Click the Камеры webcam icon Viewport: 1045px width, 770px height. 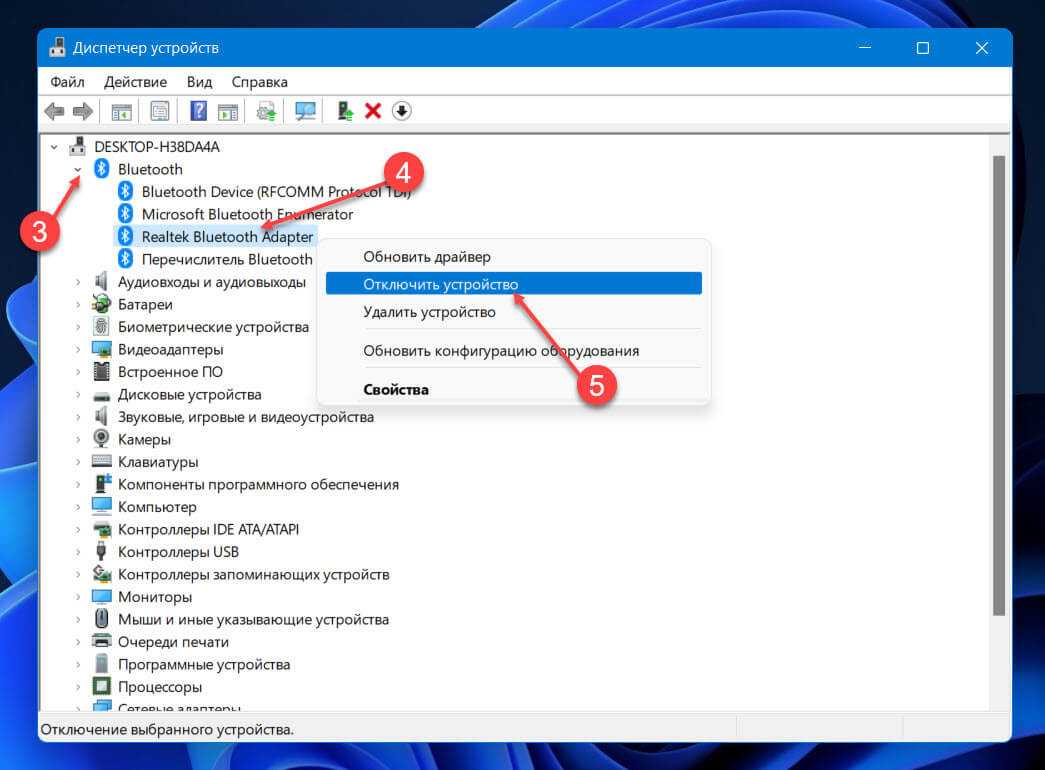coord(101,439)
